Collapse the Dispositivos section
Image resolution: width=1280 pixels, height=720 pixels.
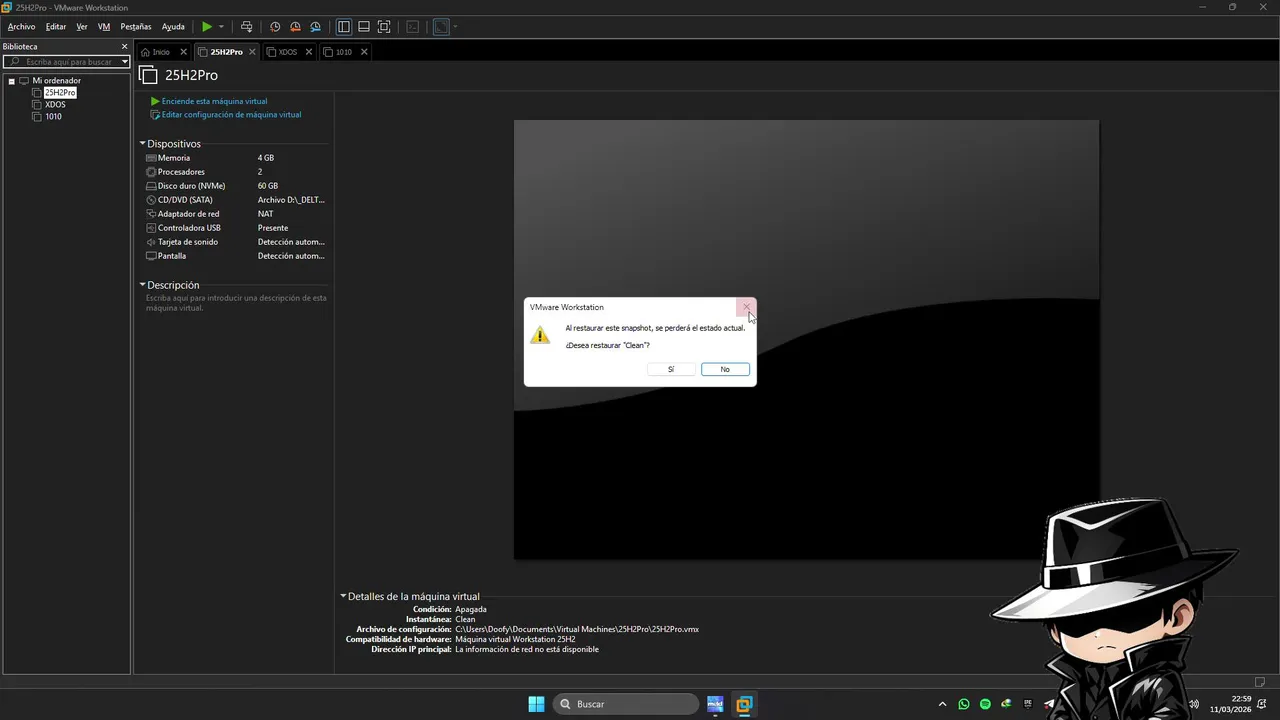[143, 144]
